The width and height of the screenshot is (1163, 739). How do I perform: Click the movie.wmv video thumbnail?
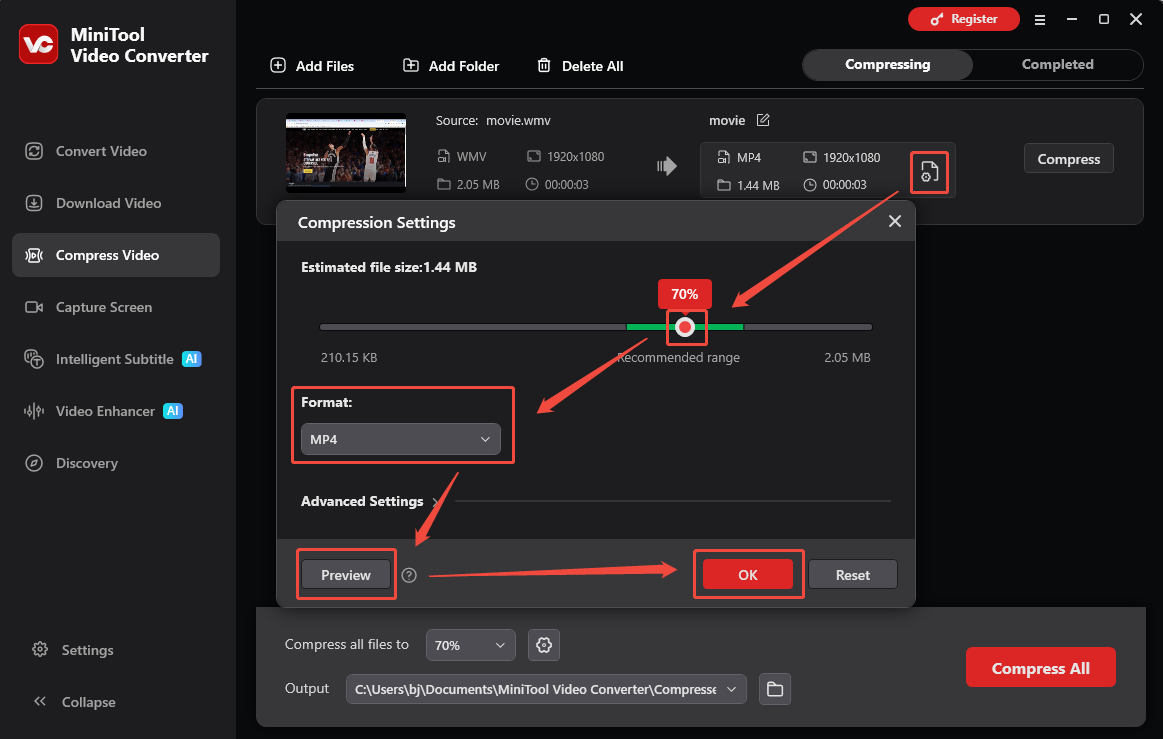[346, 153]
